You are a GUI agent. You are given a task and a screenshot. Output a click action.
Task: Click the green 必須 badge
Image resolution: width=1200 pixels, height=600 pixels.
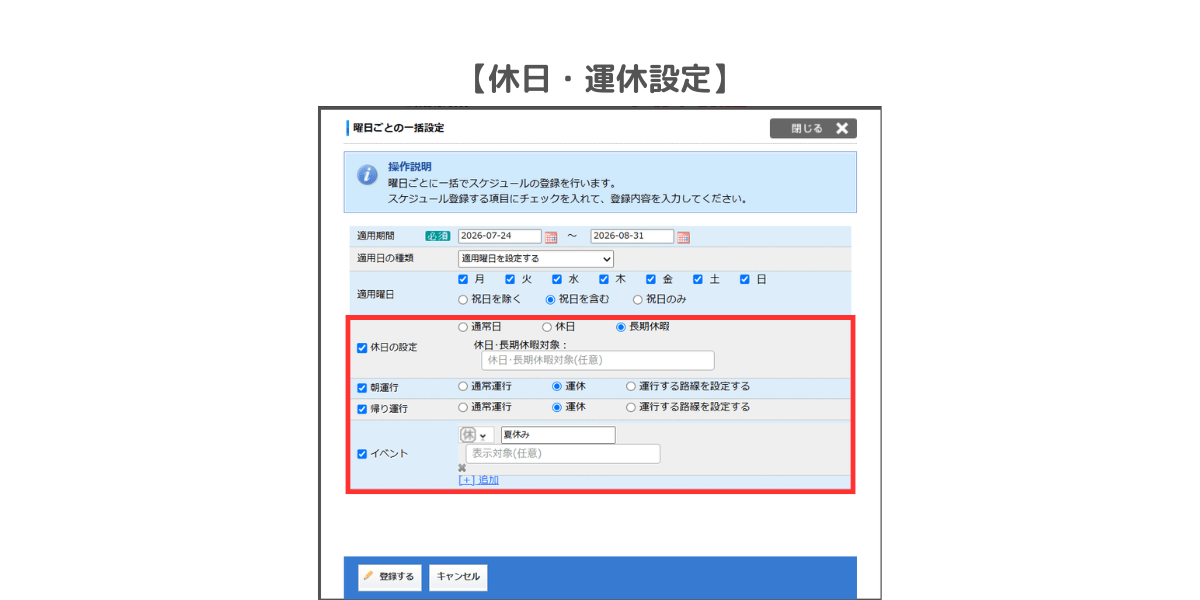point(437,237)
